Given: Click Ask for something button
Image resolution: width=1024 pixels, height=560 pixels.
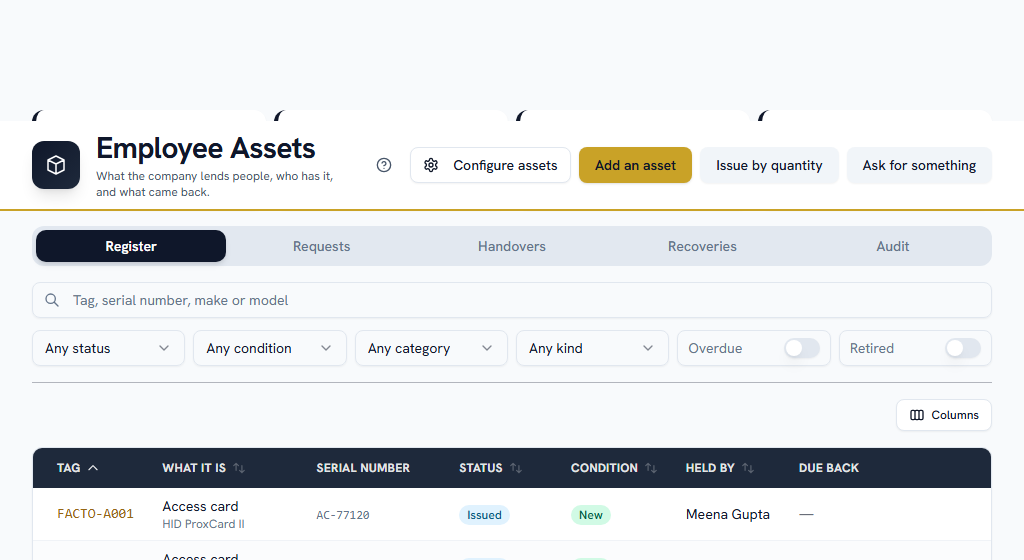Looking at the screenshot, I should click(x=920, y=165).
